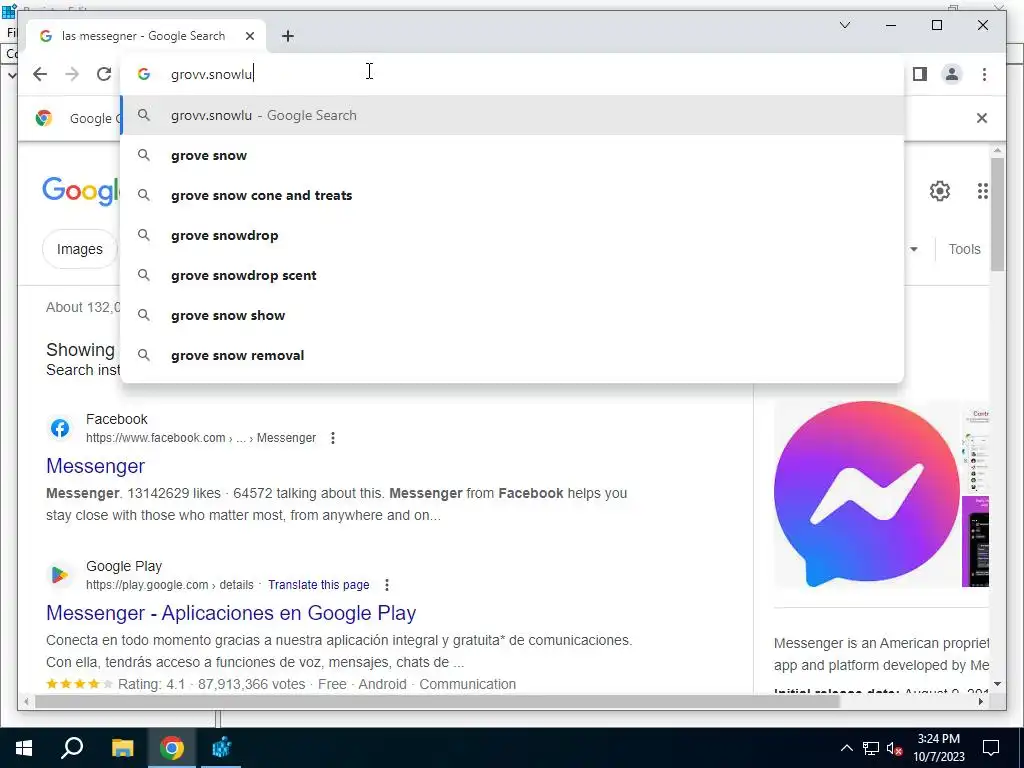Choose the 'grove snow removal' suggestion

pyautogui.click(x=513, y=355)
